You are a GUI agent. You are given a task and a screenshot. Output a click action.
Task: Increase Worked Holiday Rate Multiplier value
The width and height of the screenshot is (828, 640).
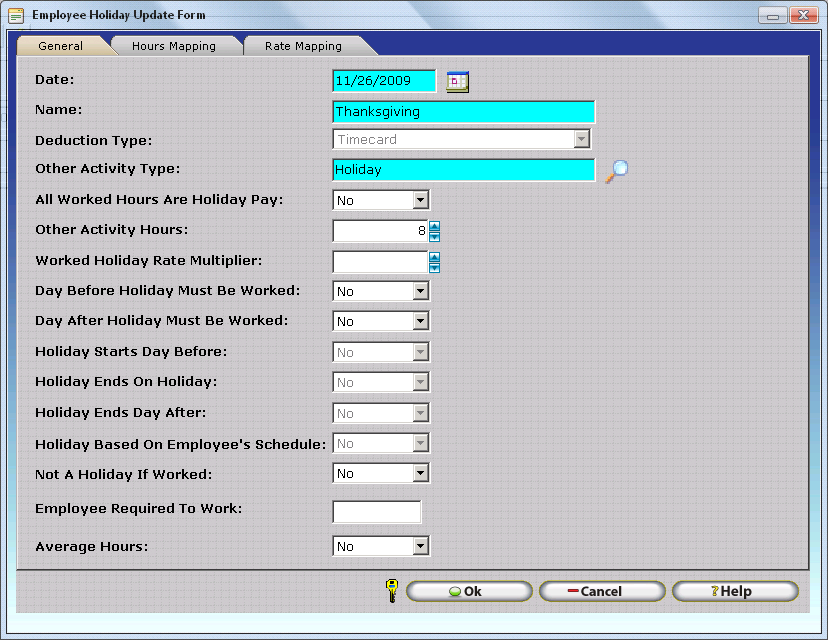point(434,257)
